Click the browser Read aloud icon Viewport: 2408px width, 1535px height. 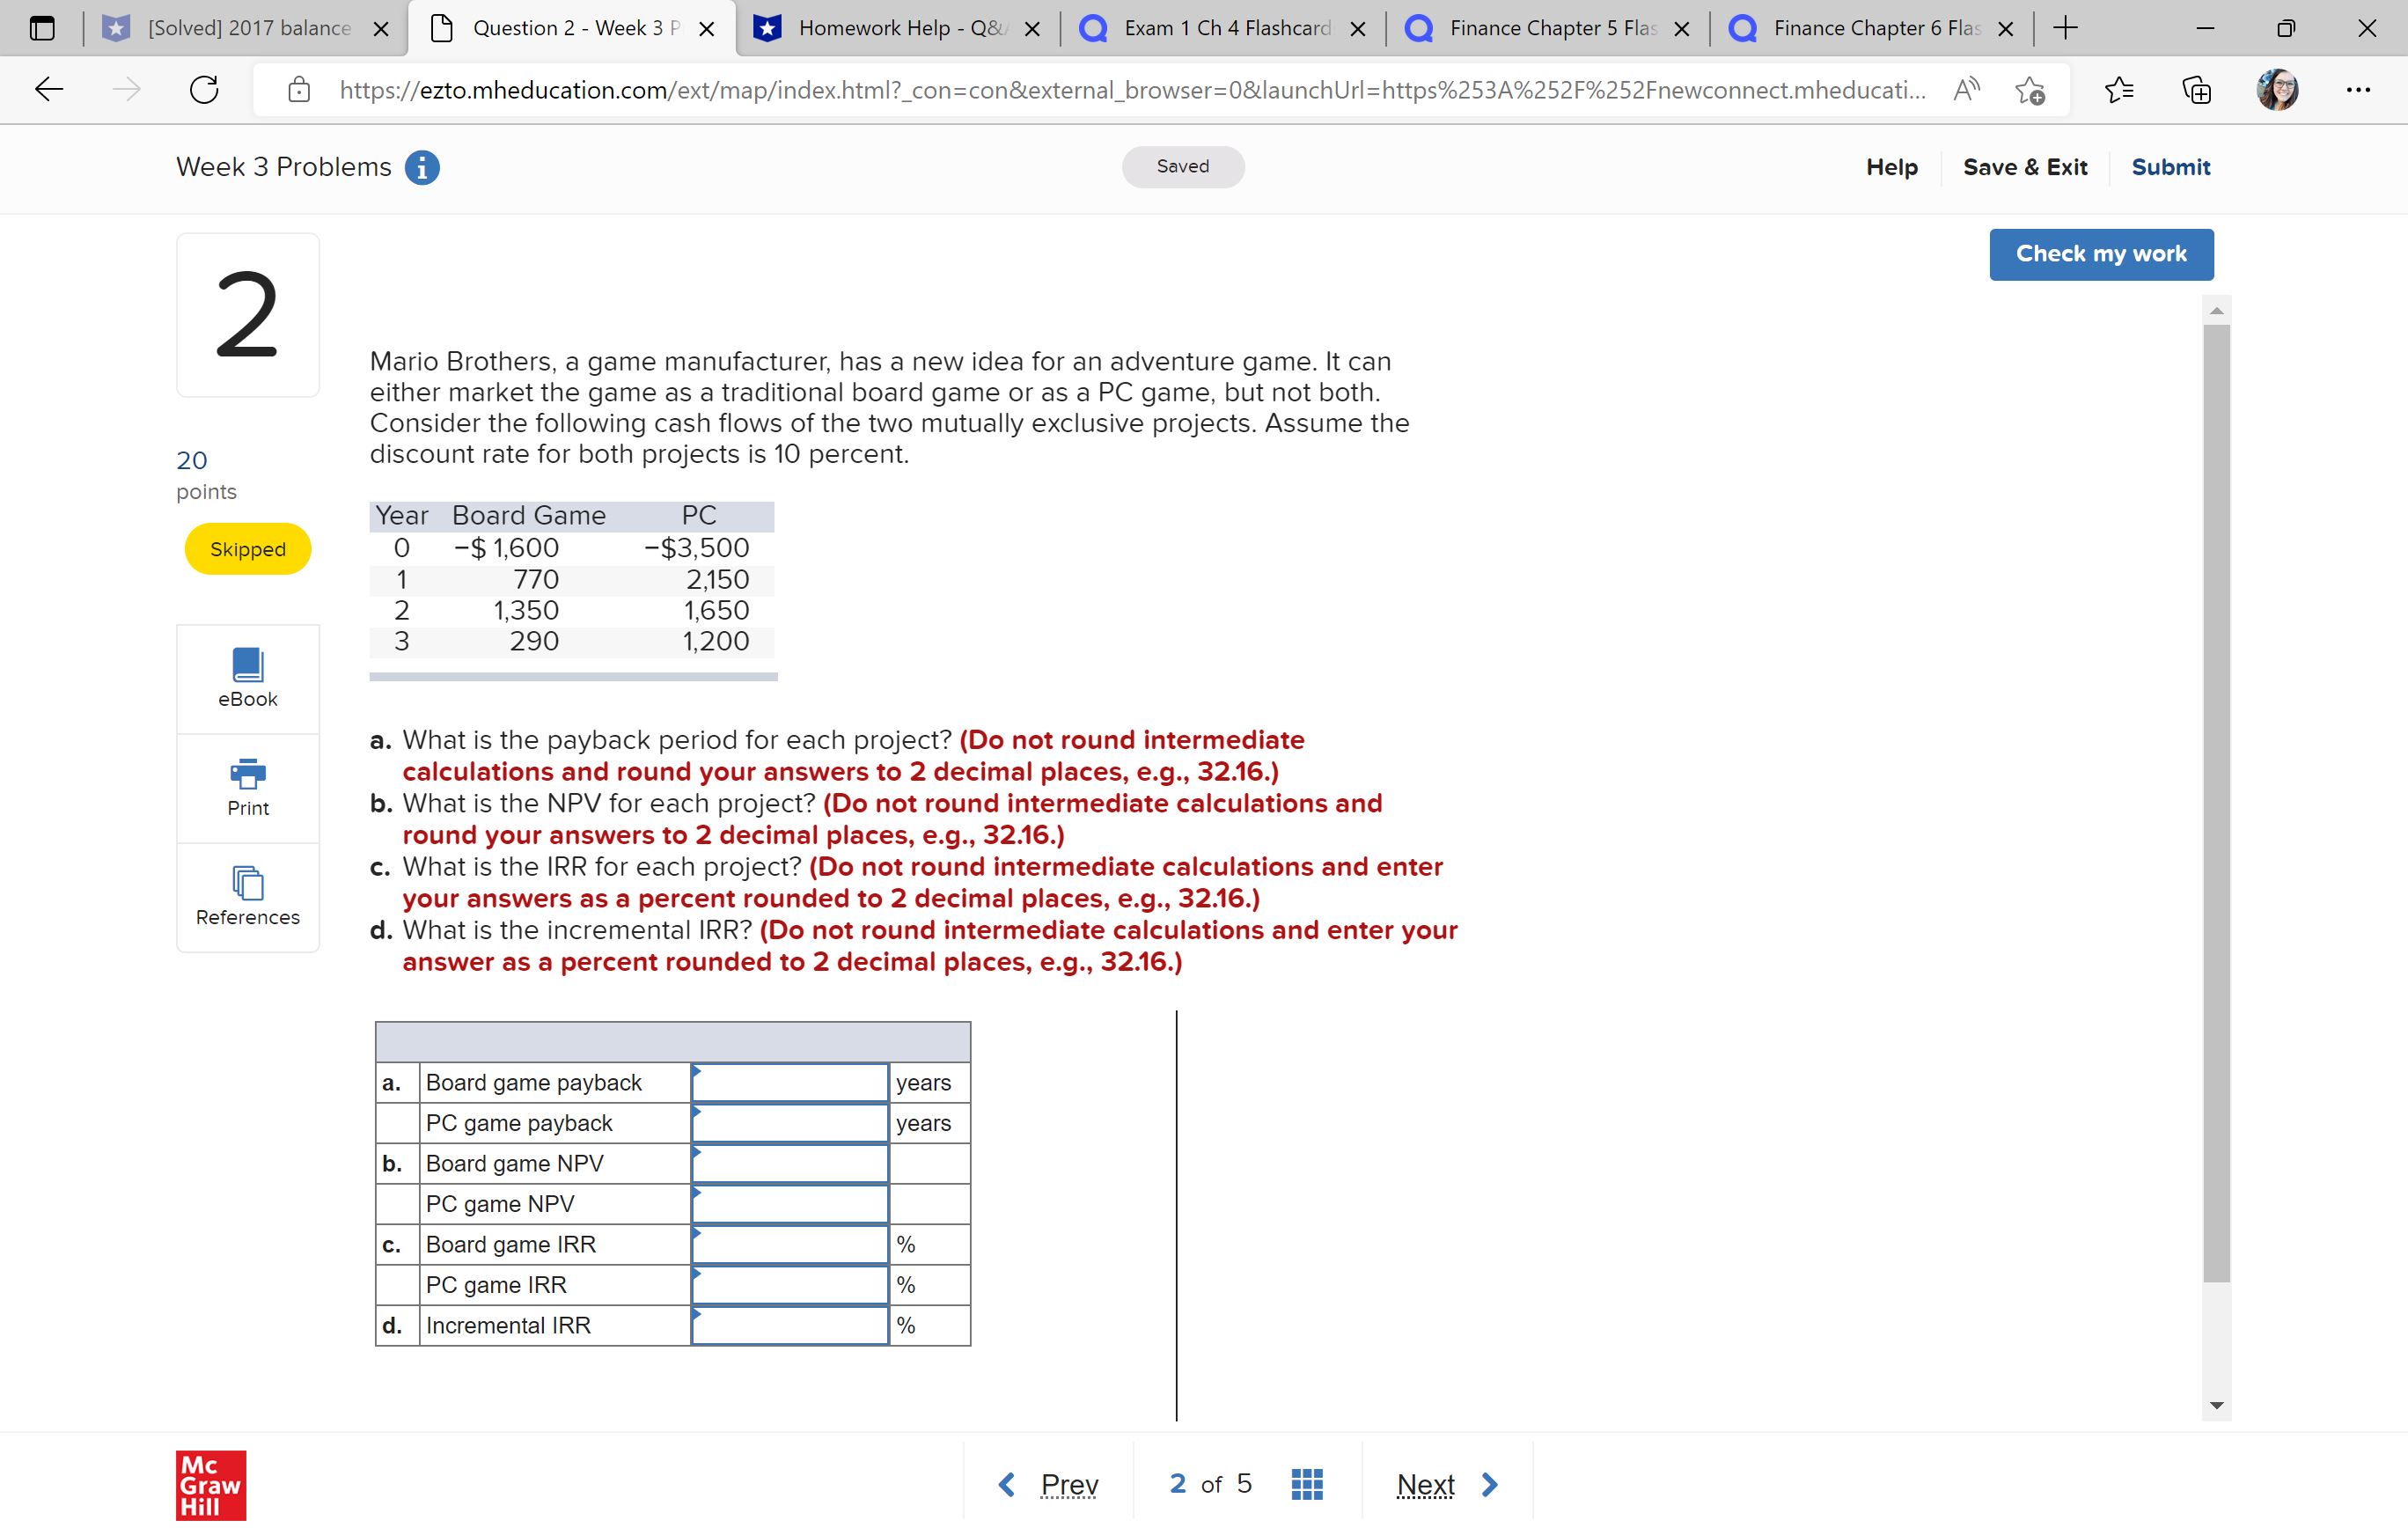(1966, 90)
